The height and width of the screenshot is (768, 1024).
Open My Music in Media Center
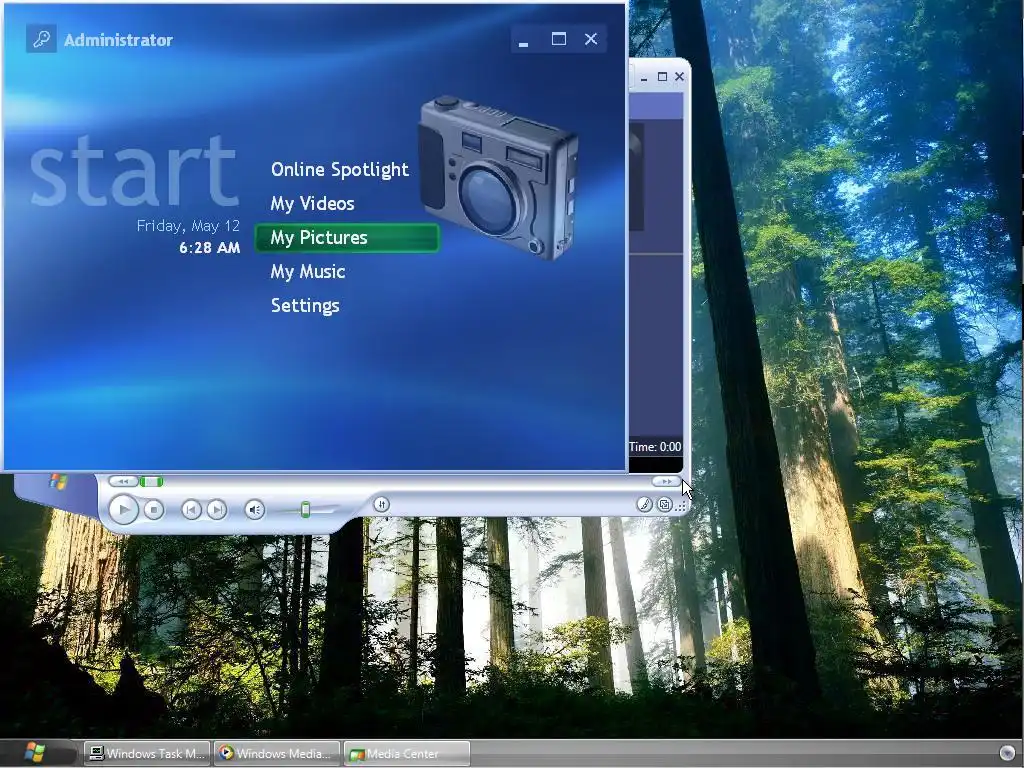[308, 271]
